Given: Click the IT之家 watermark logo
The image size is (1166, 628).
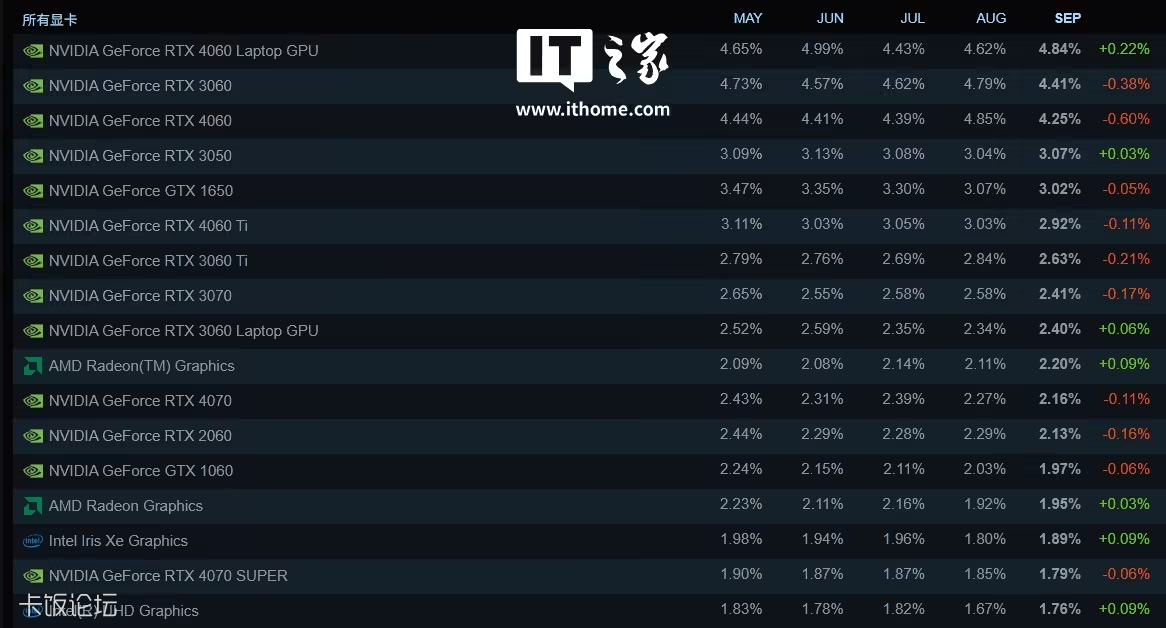Looking at the screenshot, I should [x=592, y=59].
